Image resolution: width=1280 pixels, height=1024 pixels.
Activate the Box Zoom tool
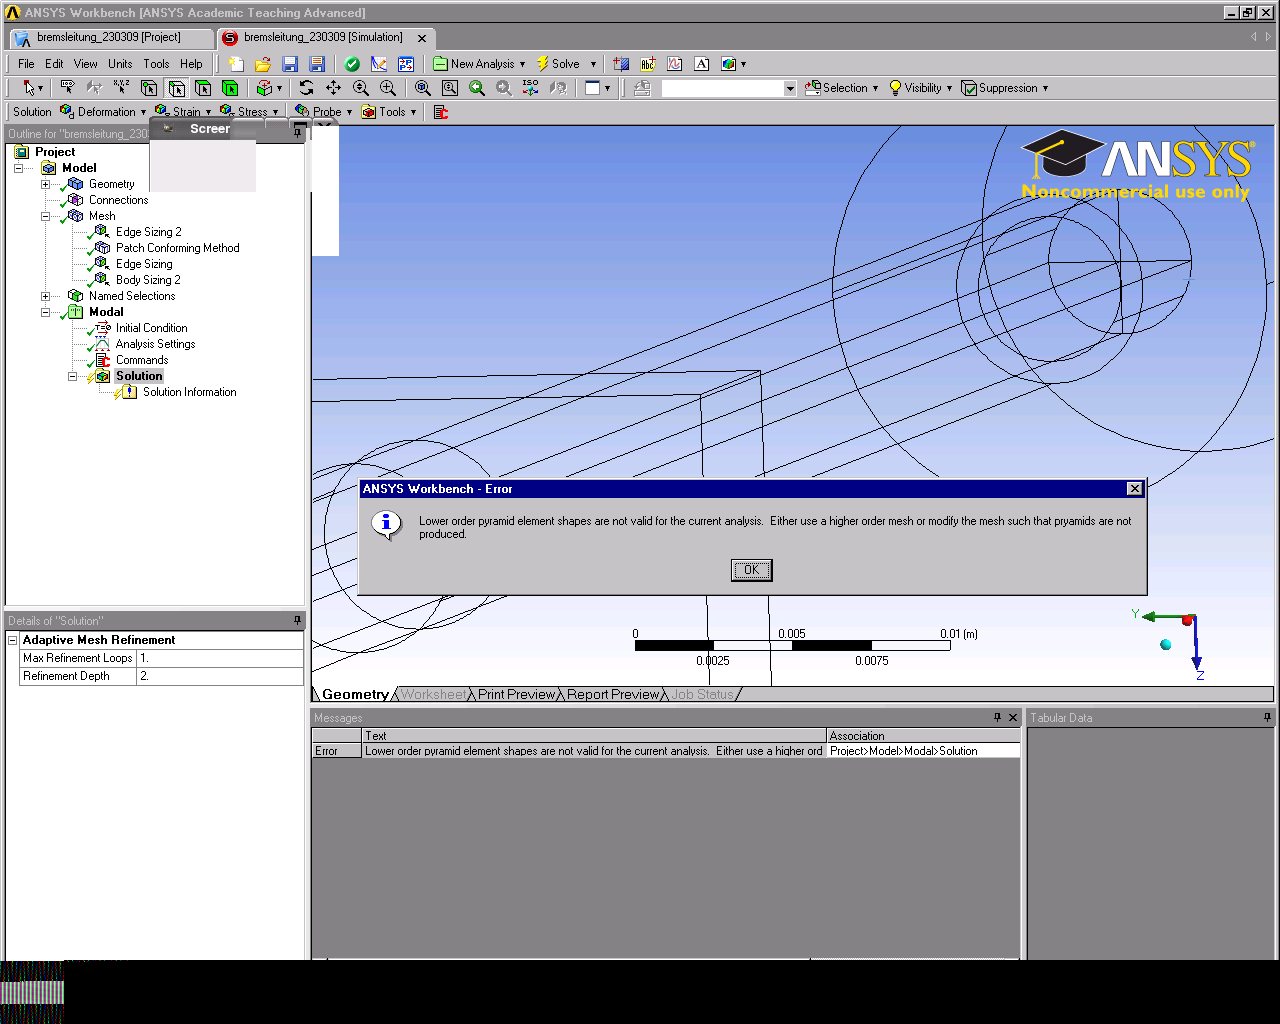point(388,88)
